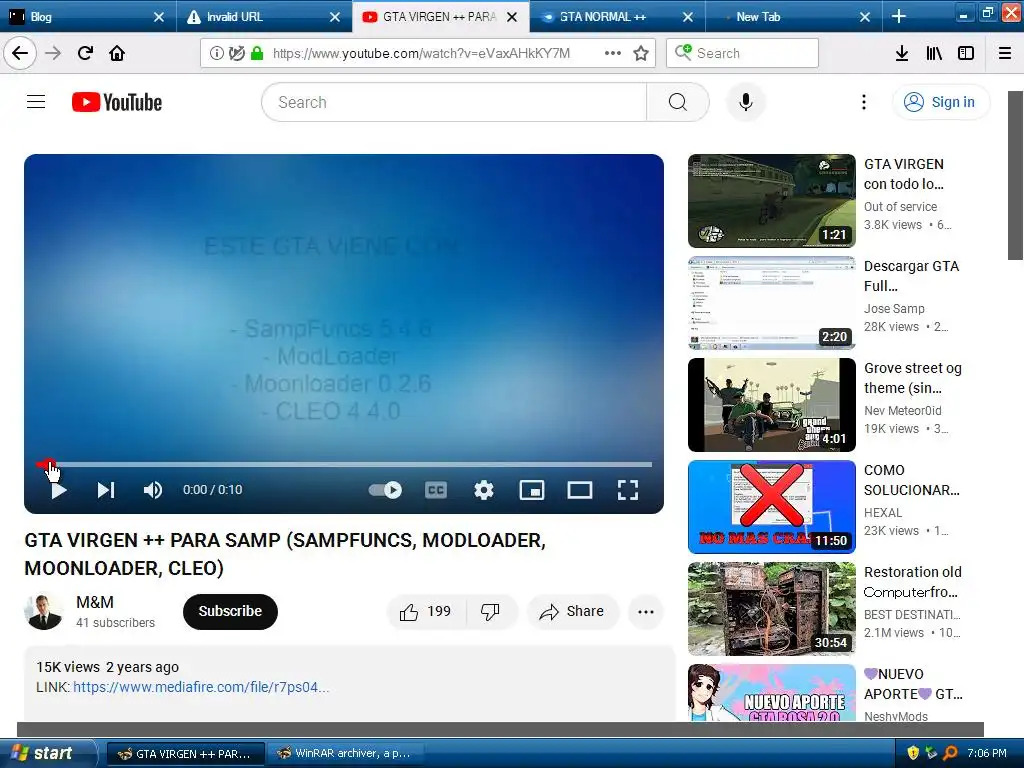Toggle subtitles with the CC button
The image size is (1024, 768).
coord(436,490)
